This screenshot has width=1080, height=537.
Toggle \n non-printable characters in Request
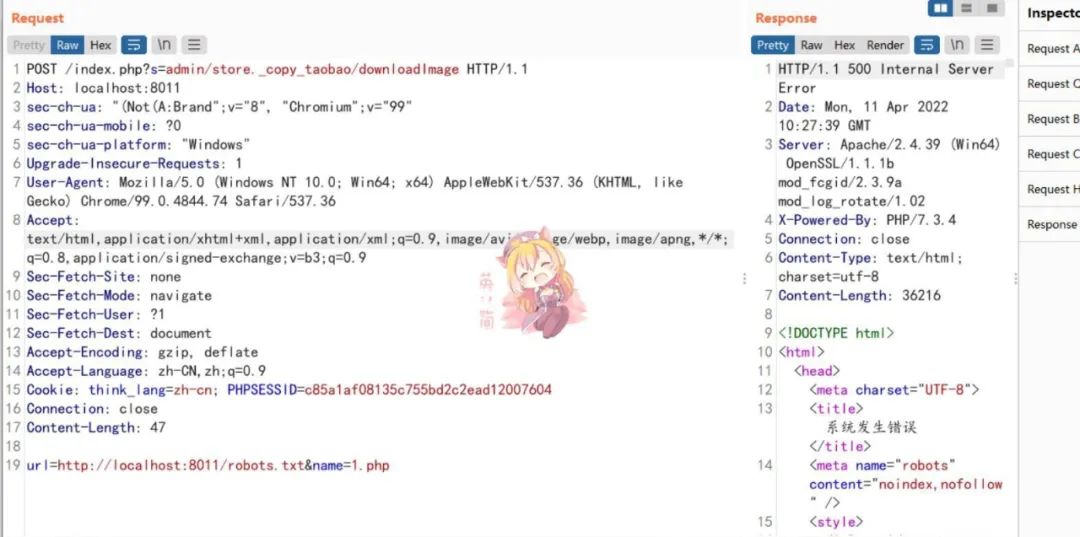164,45
